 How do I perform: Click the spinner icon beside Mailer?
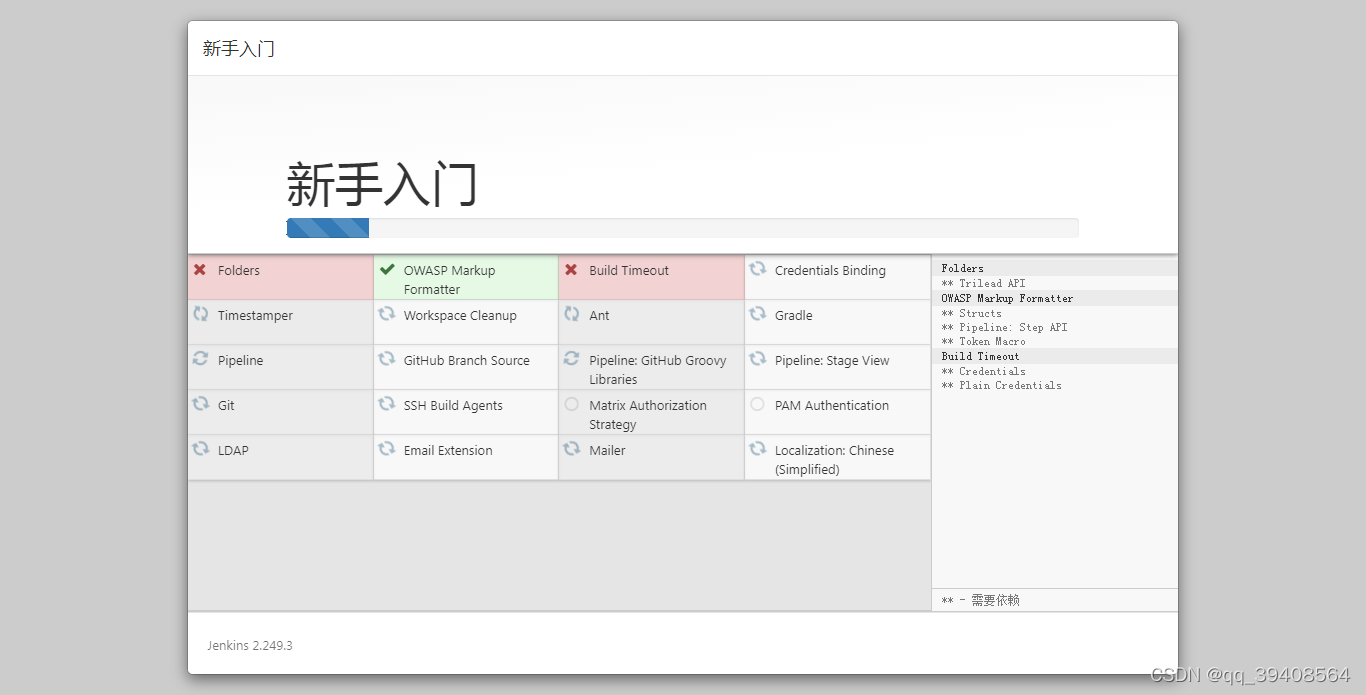[571, 449]
